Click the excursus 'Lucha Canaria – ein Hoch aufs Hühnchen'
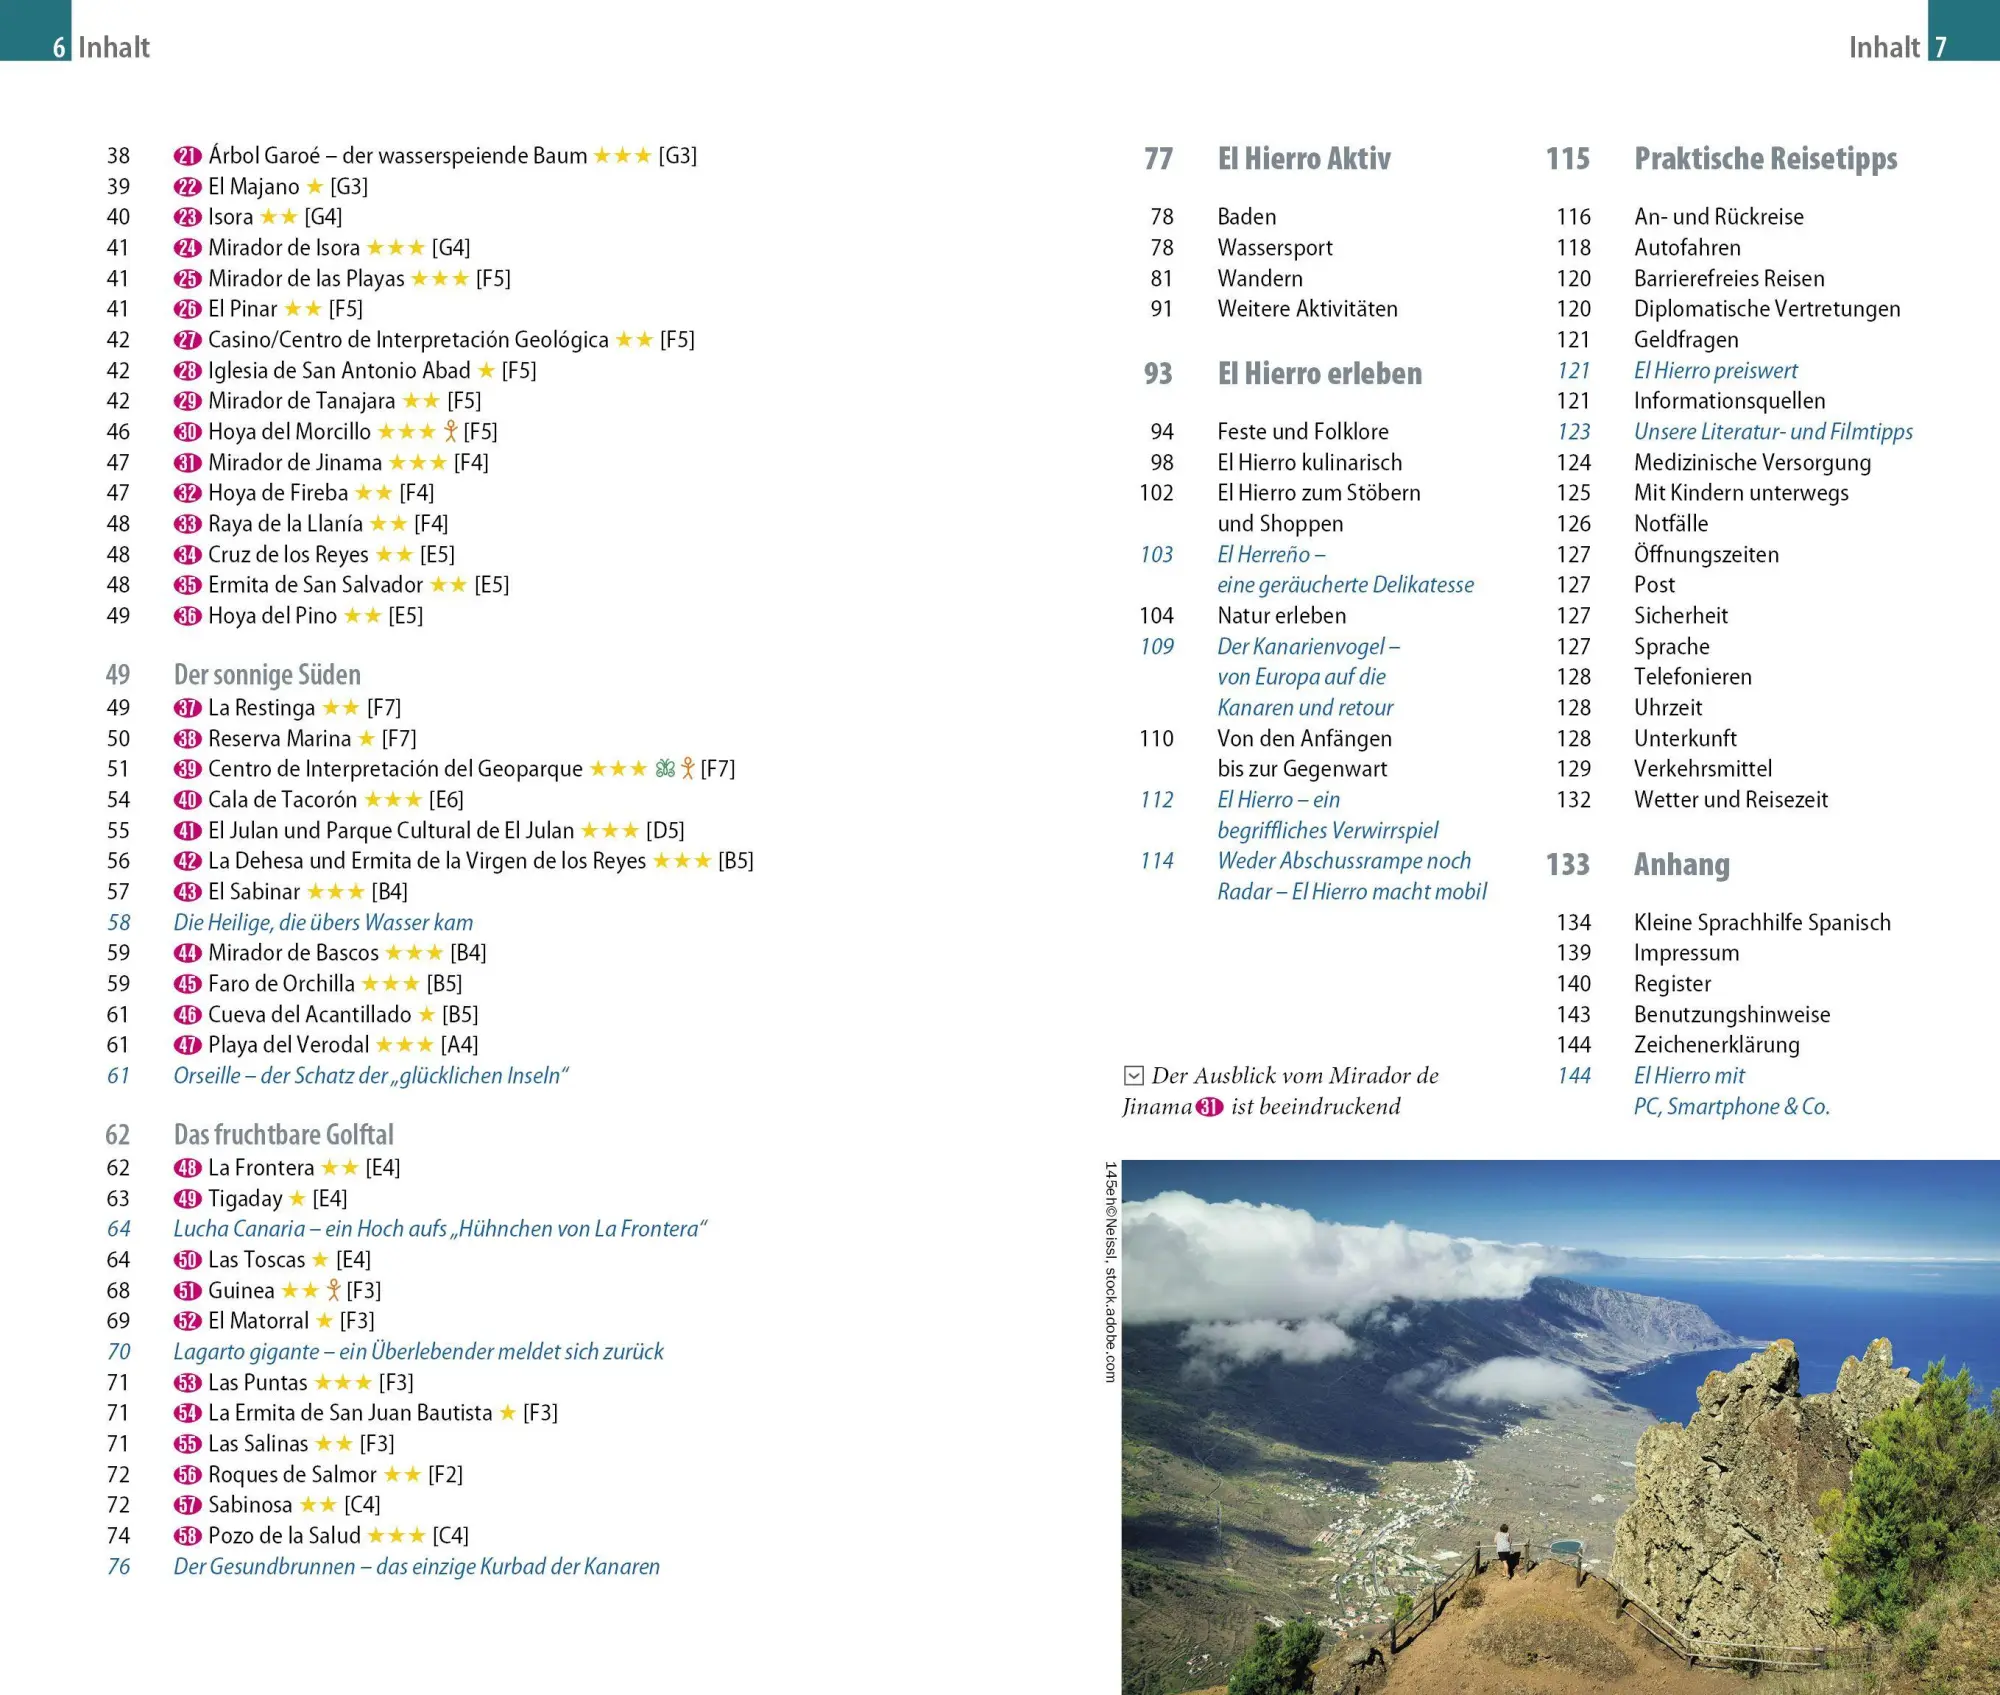 tap(440, 1229)
